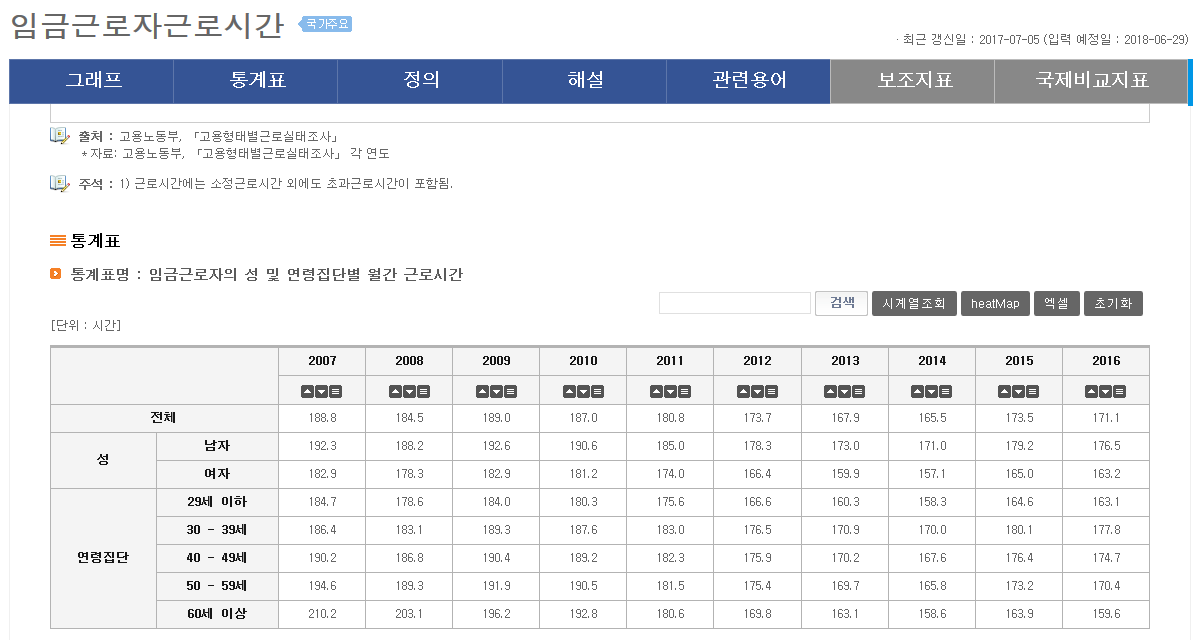Download table via 엑셀 button
Image resolution: width=1193 pixels, height=640 pixels.
[1056, 303]
